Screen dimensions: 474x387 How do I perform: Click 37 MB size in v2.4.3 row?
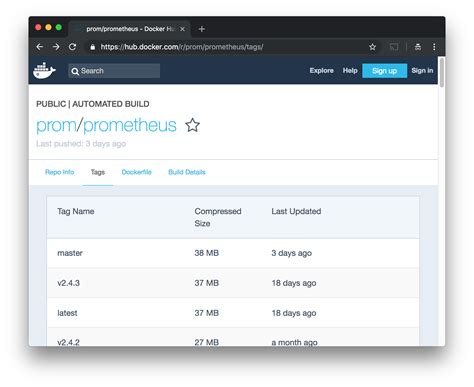[207, 283]
